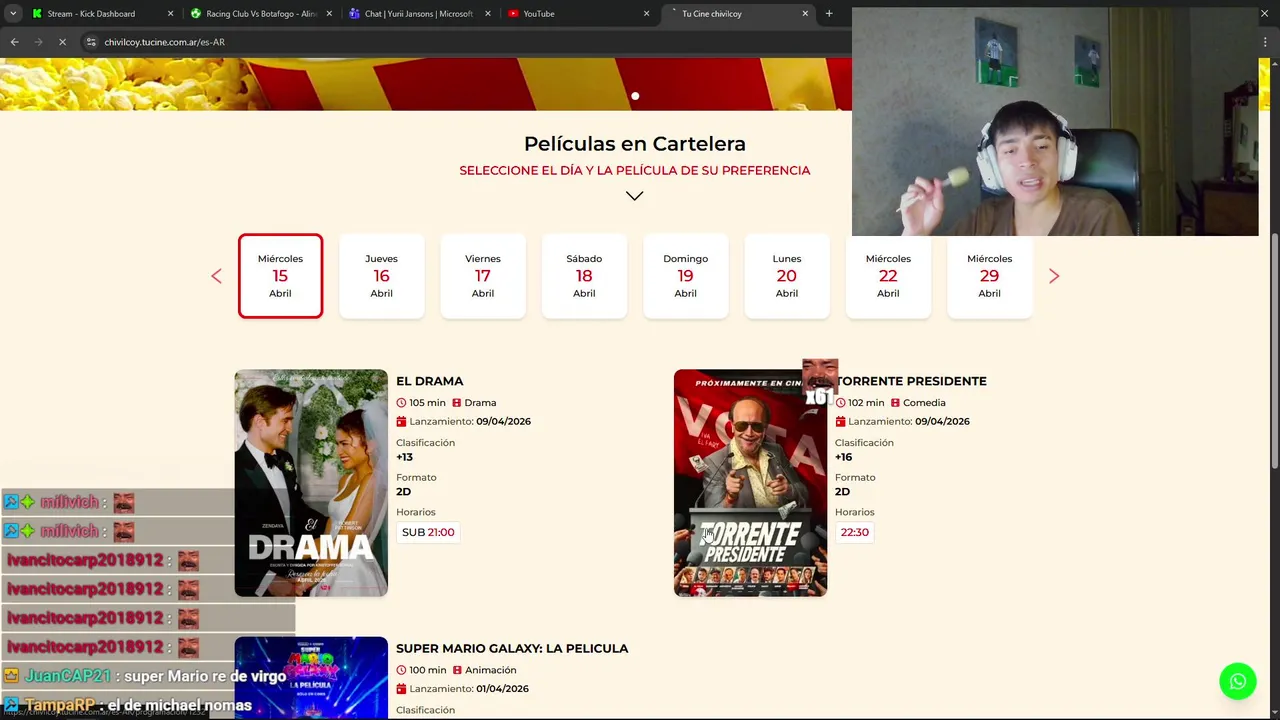
Task: Click the page vertical scrollbar
Action: [1275, 350]
